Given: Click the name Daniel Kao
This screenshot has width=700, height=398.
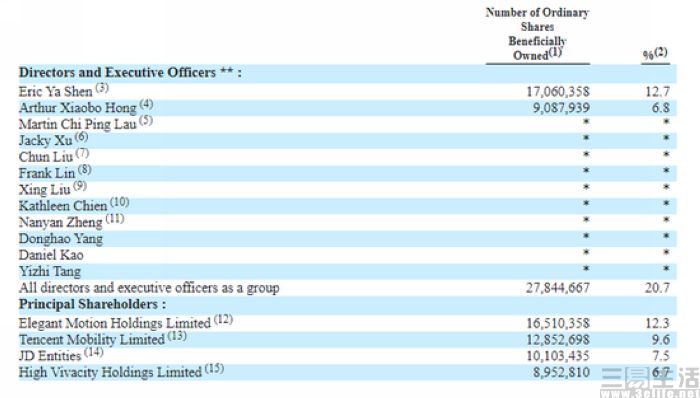Looking at the screenshot, I should pos(51,255).
